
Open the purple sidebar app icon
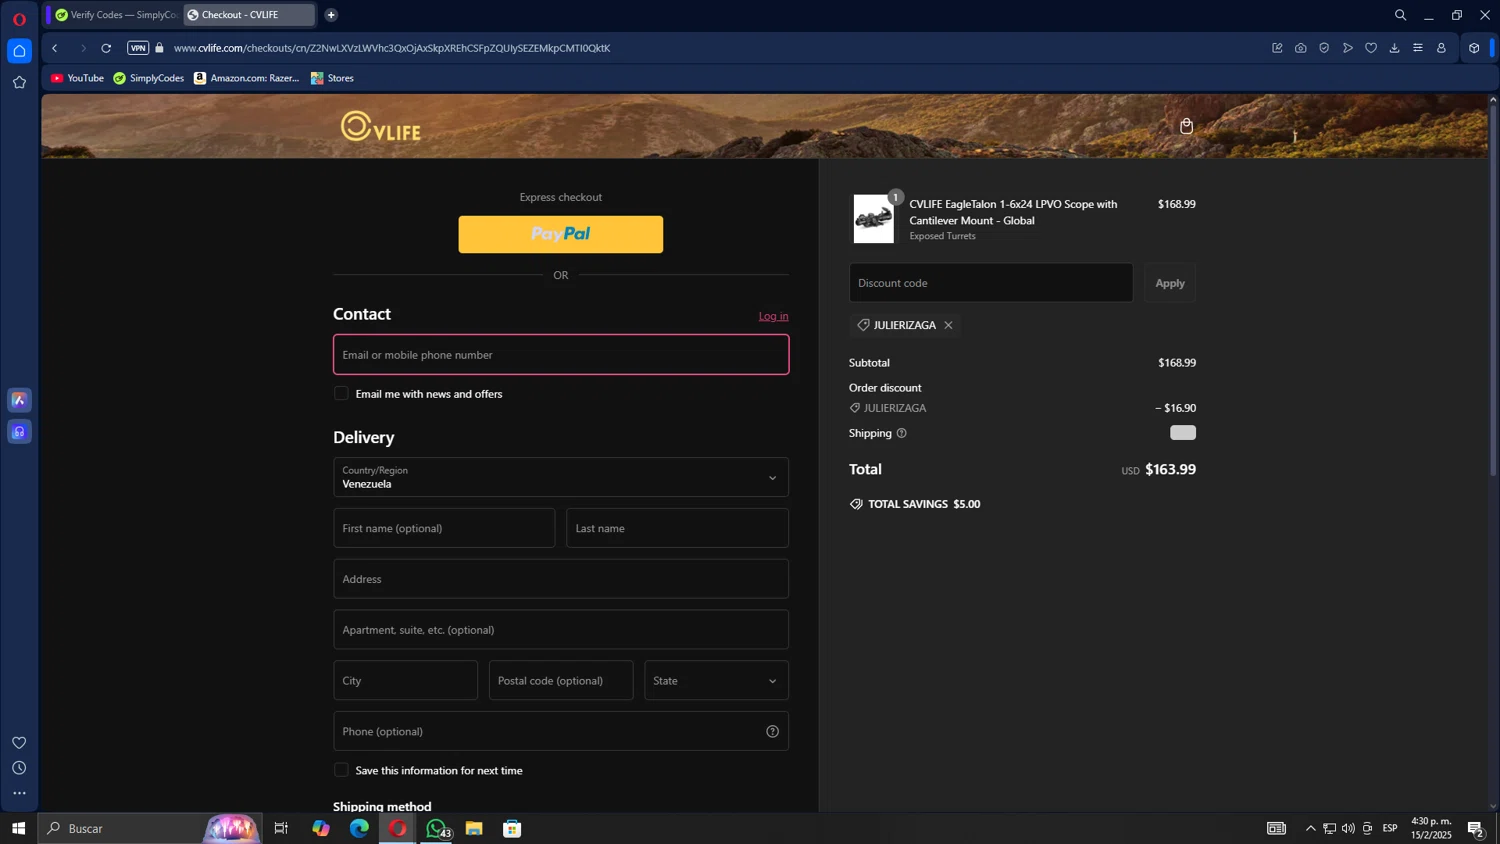coord(19,432)
